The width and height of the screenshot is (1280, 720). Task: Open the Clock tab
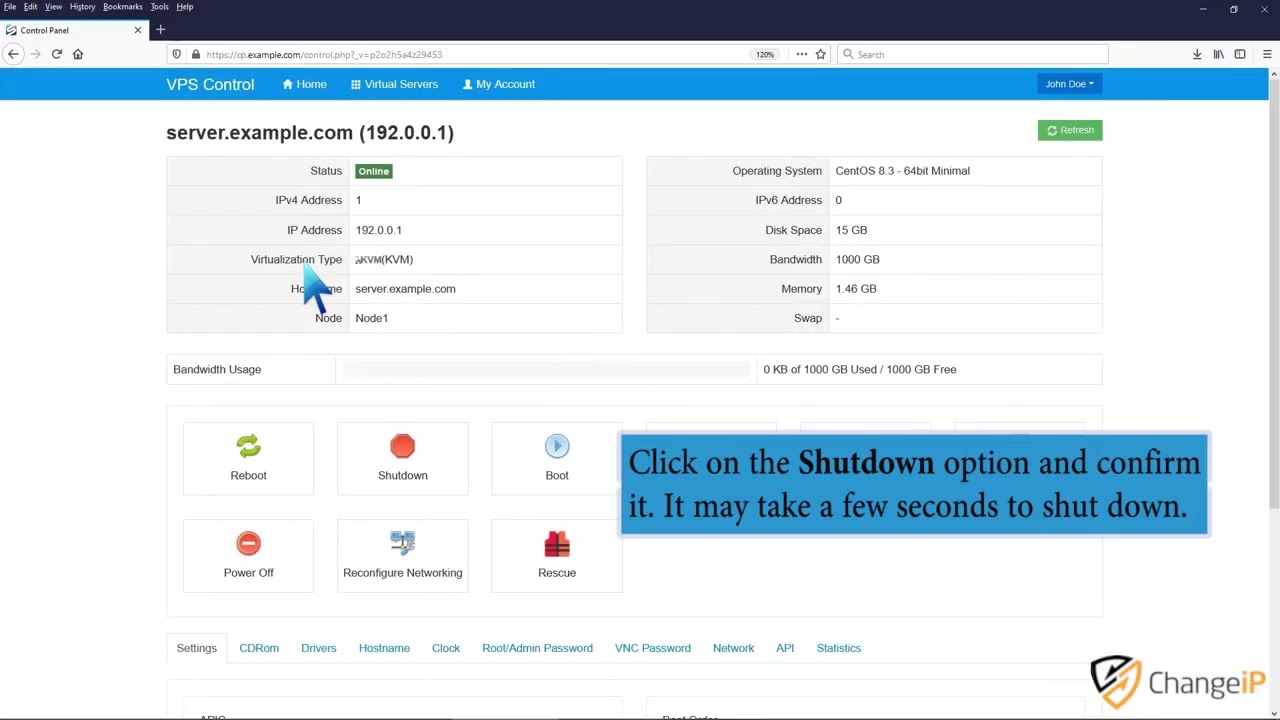coord(446,648)
